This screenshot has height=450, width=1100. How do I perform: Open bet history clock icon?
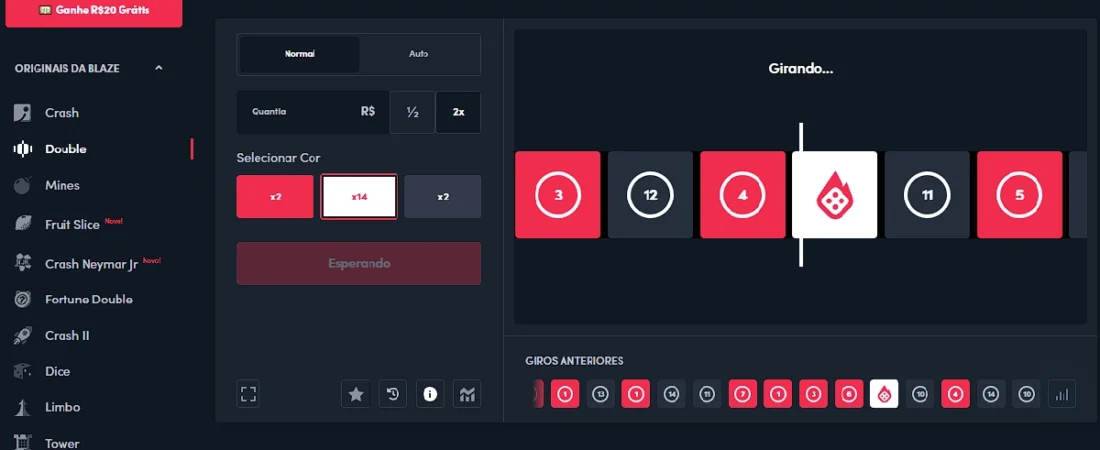pyautogui.click(x=393, y=394)
